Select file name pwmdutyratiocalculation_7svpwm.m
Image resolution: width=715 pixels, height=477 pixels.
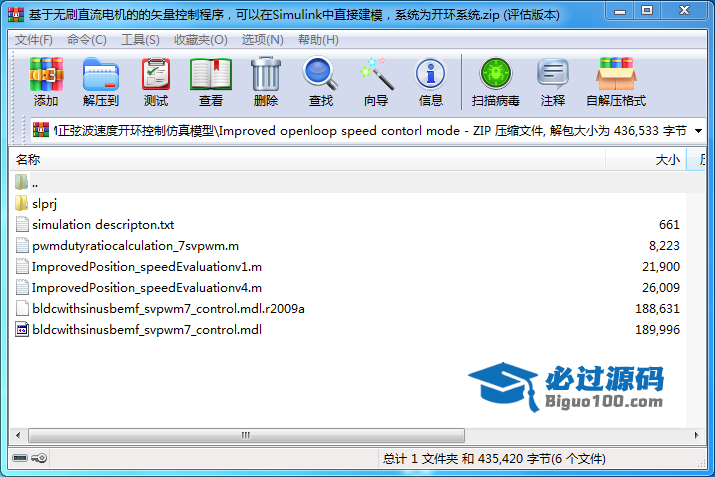(x=135, y=246)
